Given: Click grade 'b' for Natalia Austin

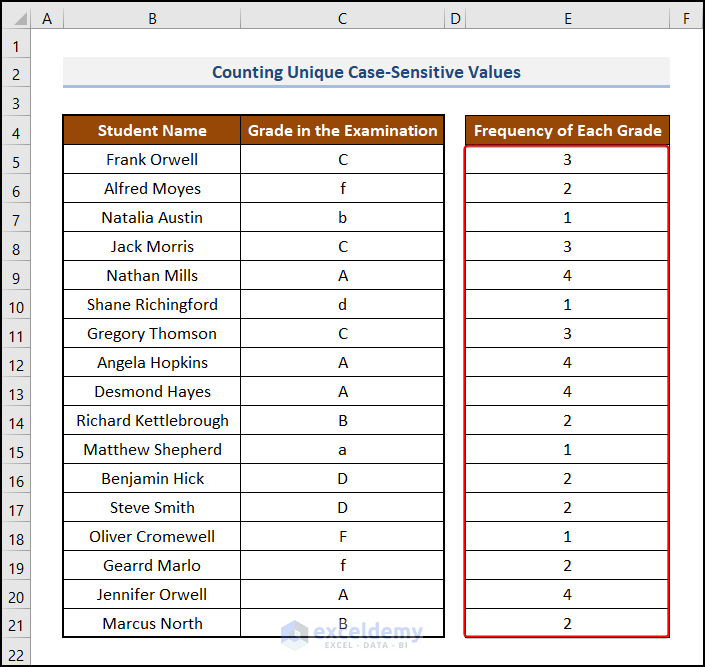Looking at the screenshot, I should coord(342,218).
